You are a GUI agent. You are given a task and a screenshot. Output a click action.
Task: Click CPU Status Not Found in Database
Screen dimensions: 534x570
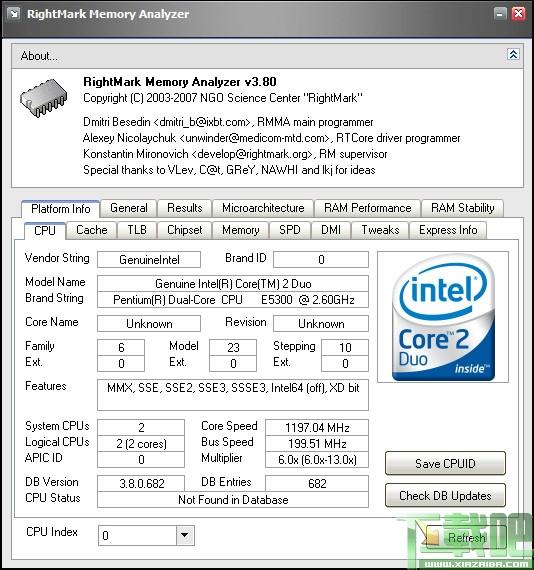[x=233, y=500]
